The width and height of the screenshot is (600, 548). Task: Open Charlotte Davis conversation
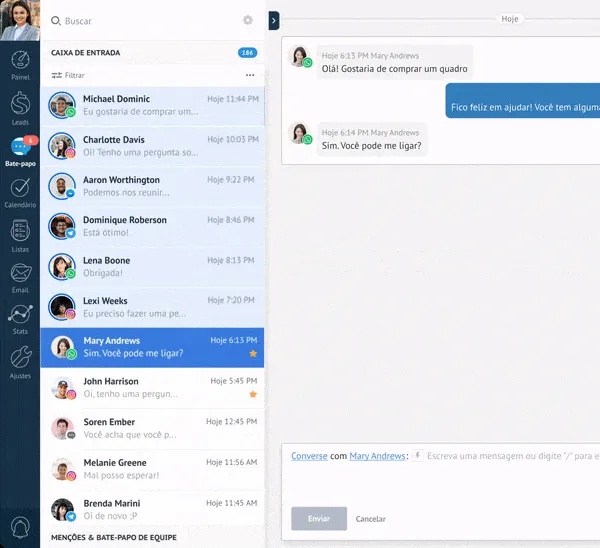tap(152, 146)
